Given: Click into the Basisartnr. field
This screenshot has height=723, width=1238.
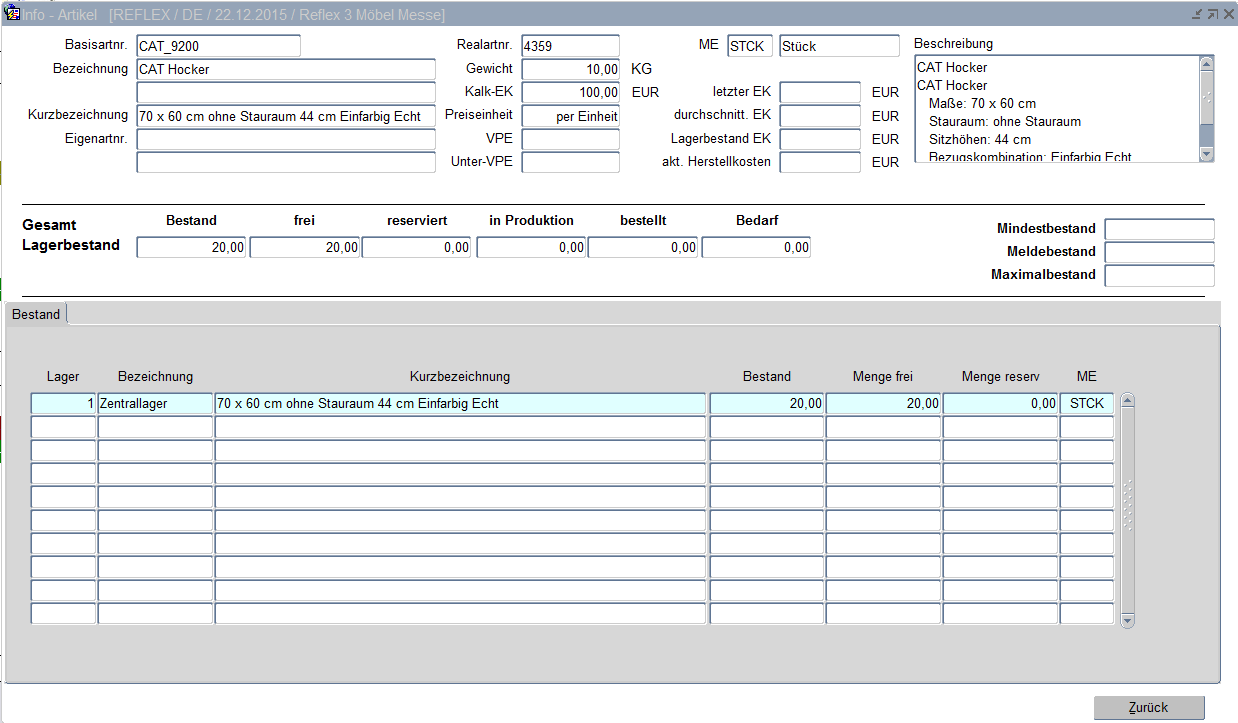Looking at the screenshot, I should coord(218,46).
